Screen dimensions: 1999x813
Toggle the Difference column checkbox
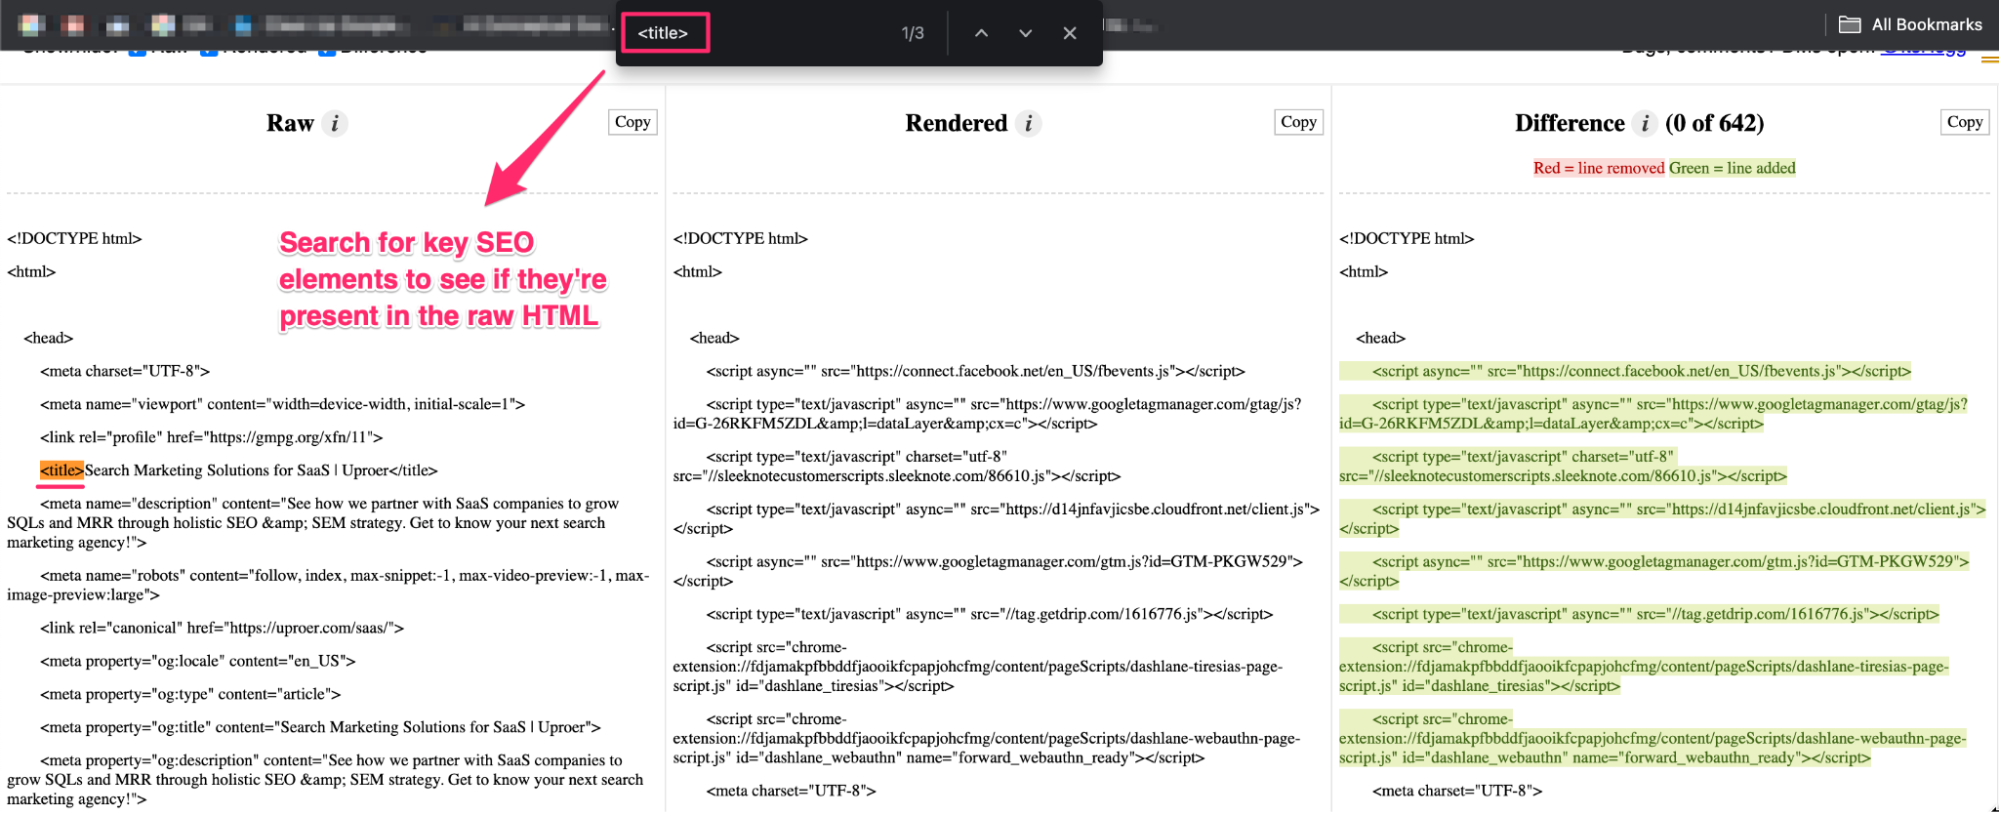(327, 50)
